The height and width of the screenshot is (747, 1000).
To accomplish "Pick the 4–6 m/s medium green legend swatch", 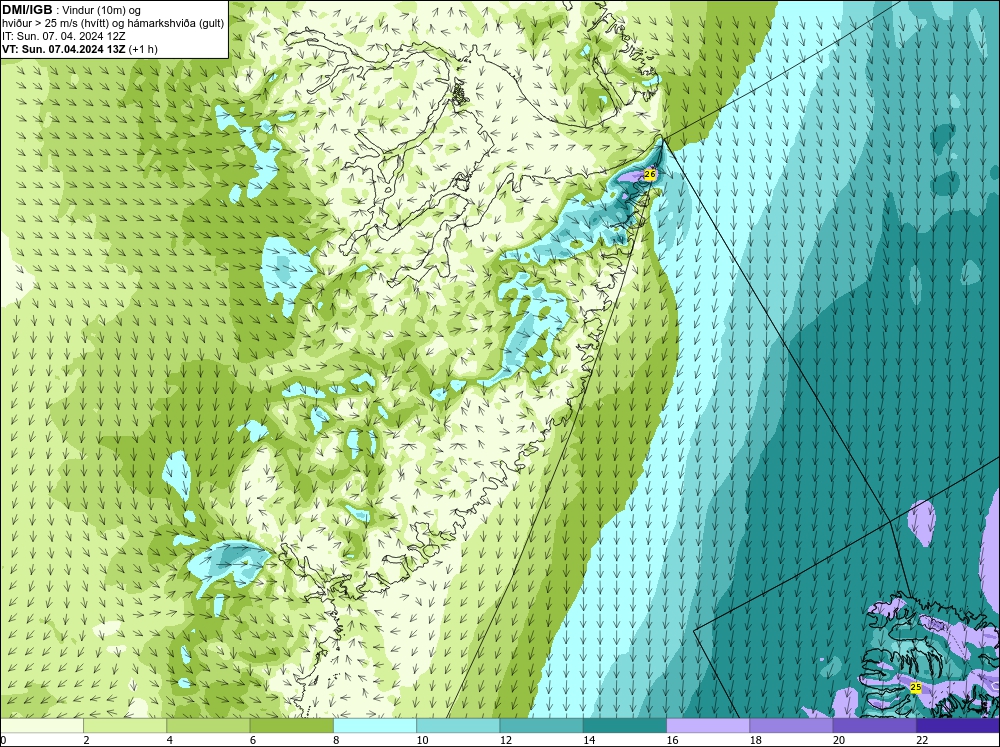I will coord(208,726).
